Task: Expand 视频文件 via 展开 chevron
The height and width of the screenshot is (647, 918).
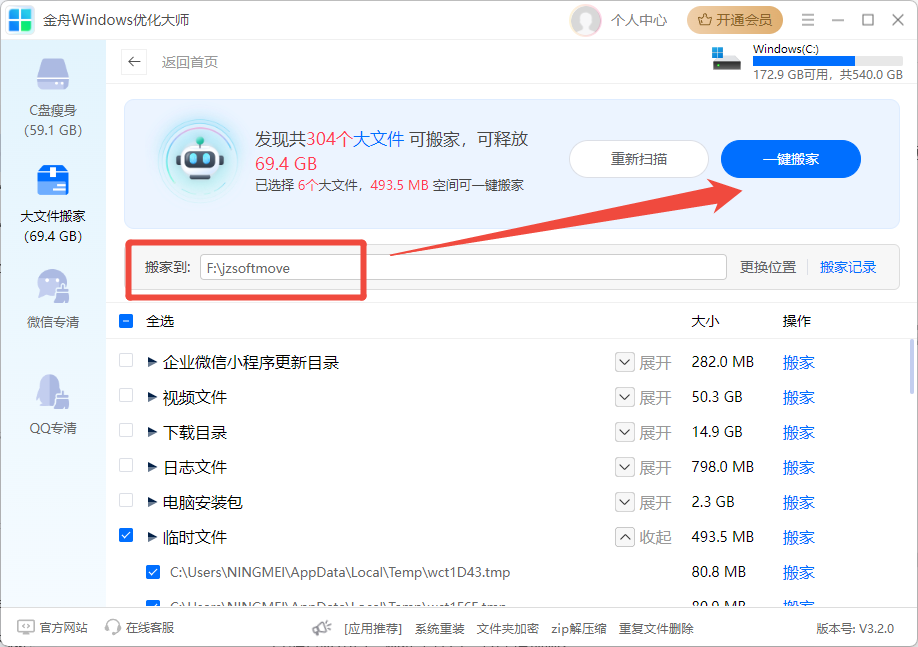Action: (625, 398)
